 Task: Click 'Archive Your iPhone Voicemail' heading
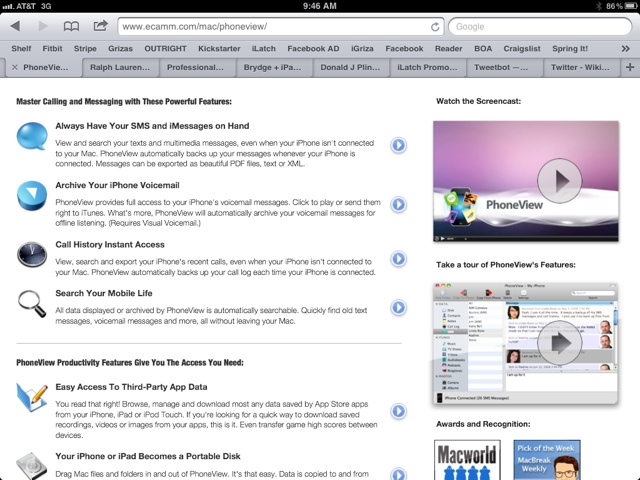click(x=118, y=185)
